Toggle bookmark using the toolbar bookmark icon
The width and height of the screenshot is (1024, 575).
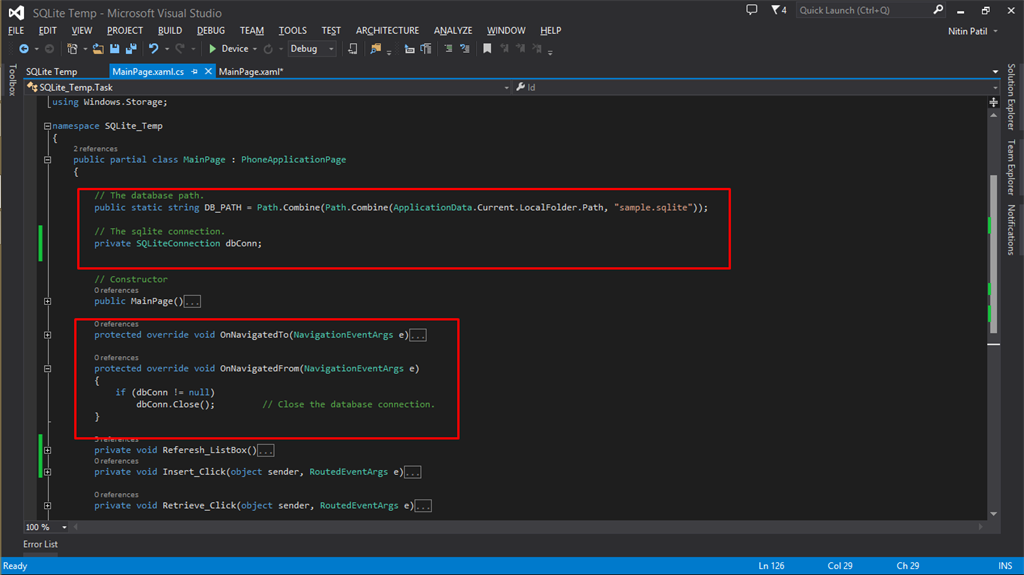(x=487, y=49)
